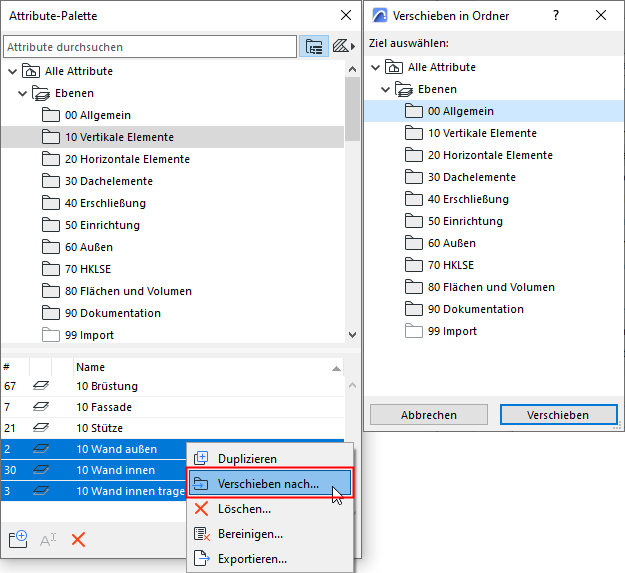Click folder icon of 99 Import in palette
Screen dimensions: 625x573
[x=51, y=335]
